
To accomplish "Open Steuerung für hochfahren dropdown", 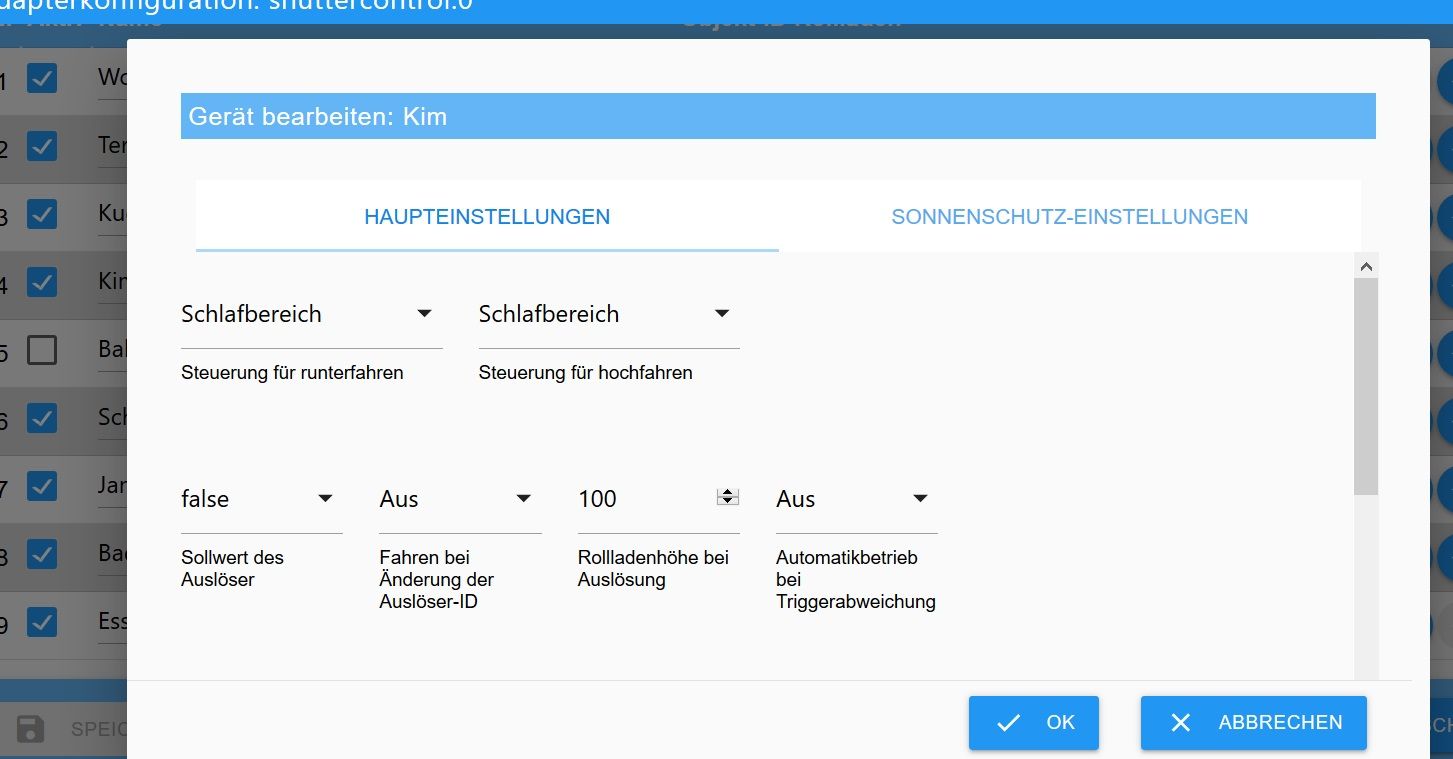I will click(x=609, y=314).
